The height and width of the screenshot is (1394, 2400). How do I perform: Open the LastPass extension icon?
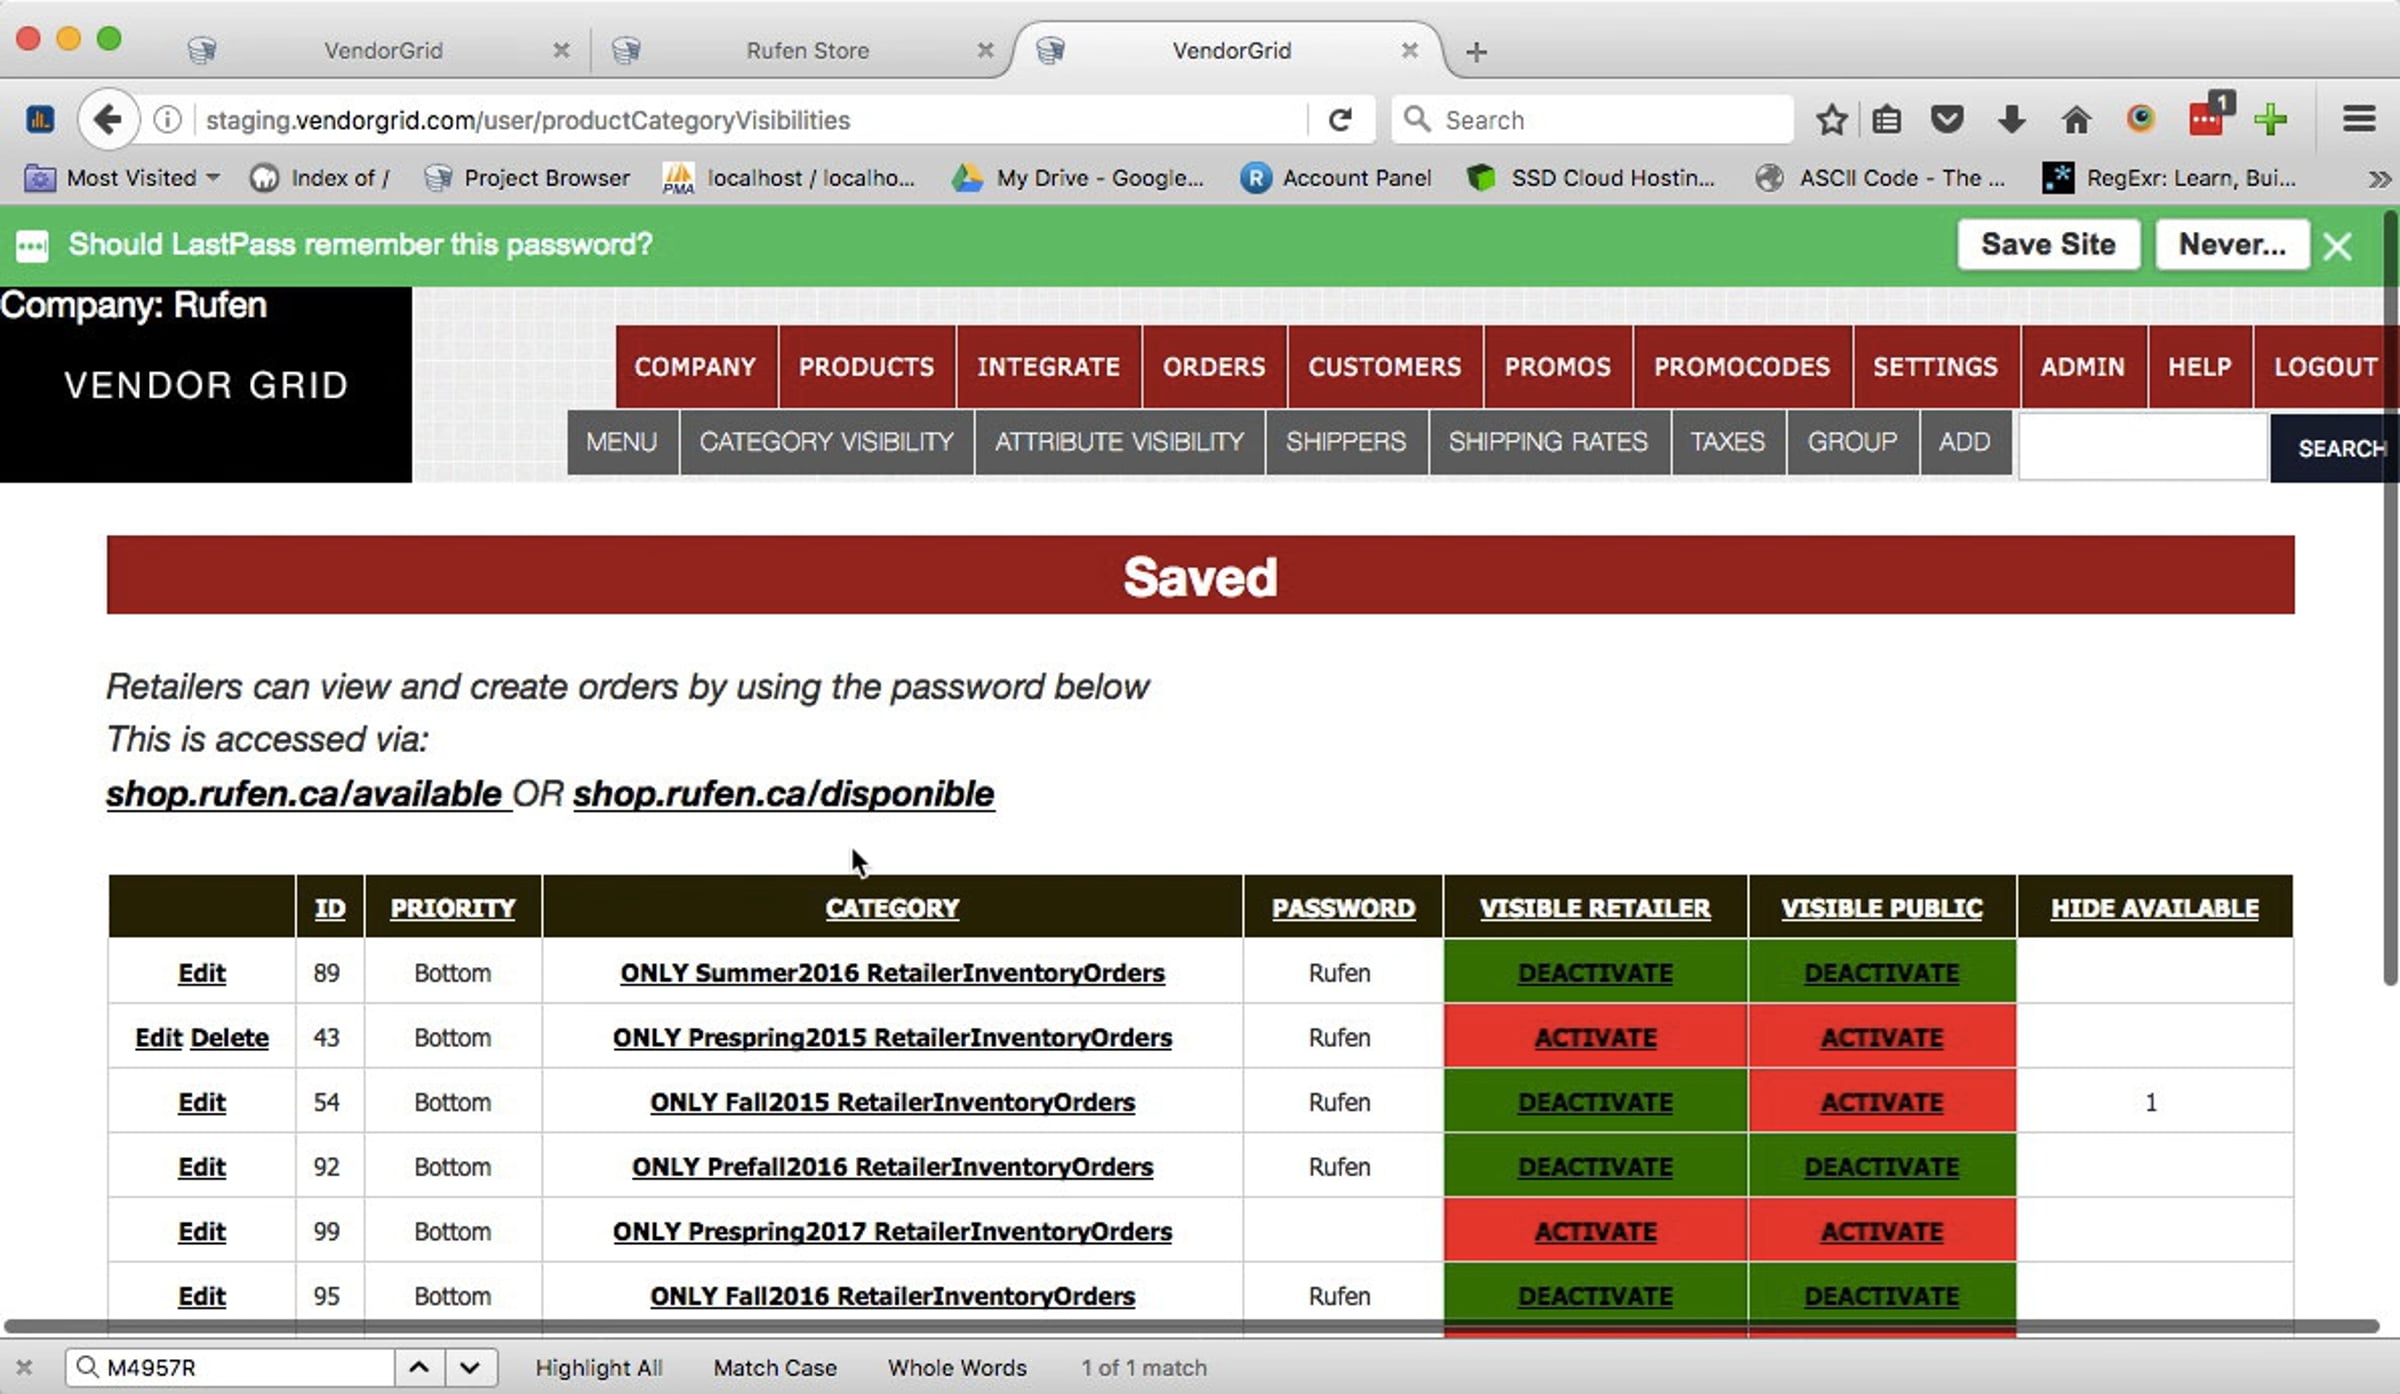coord(2206,120)
